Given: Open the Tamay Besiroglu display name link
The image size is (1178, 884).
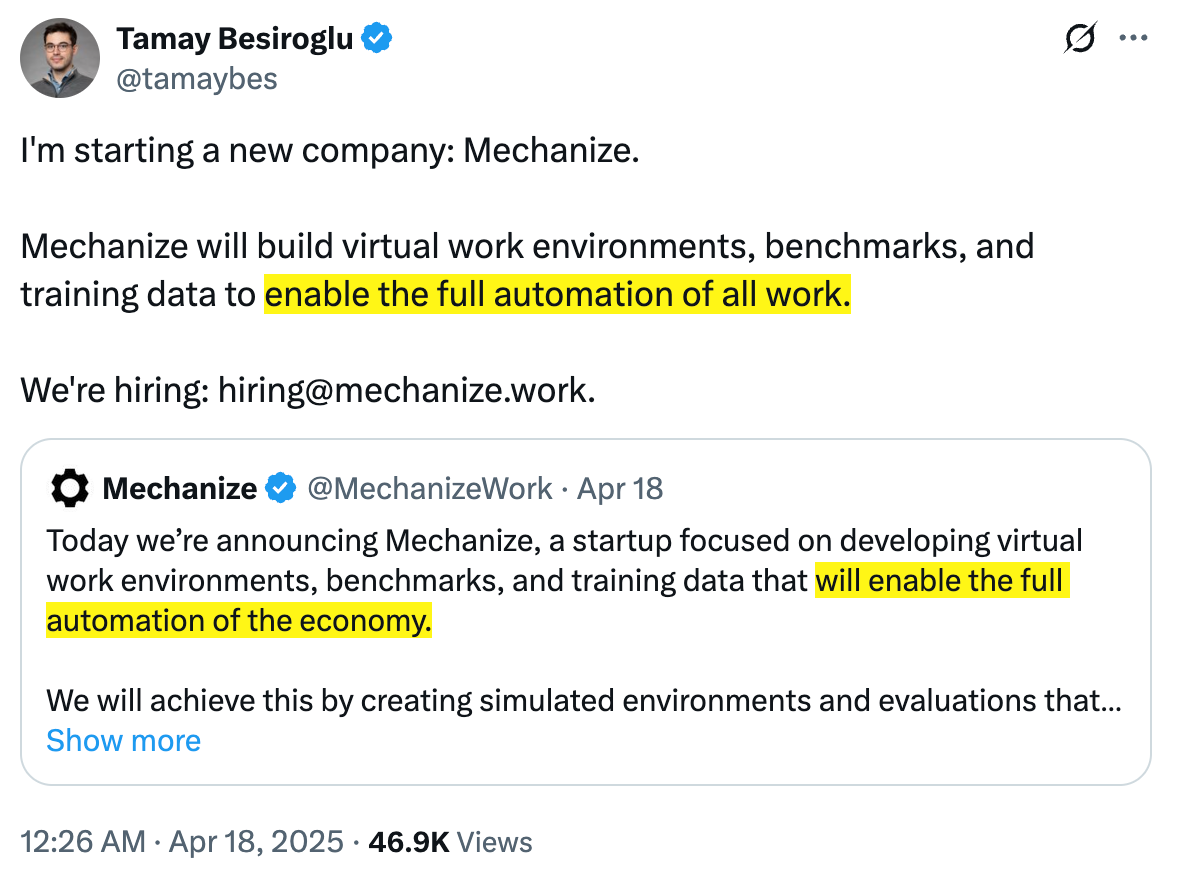Looking at the screenshot, I should tap(236, 39).
